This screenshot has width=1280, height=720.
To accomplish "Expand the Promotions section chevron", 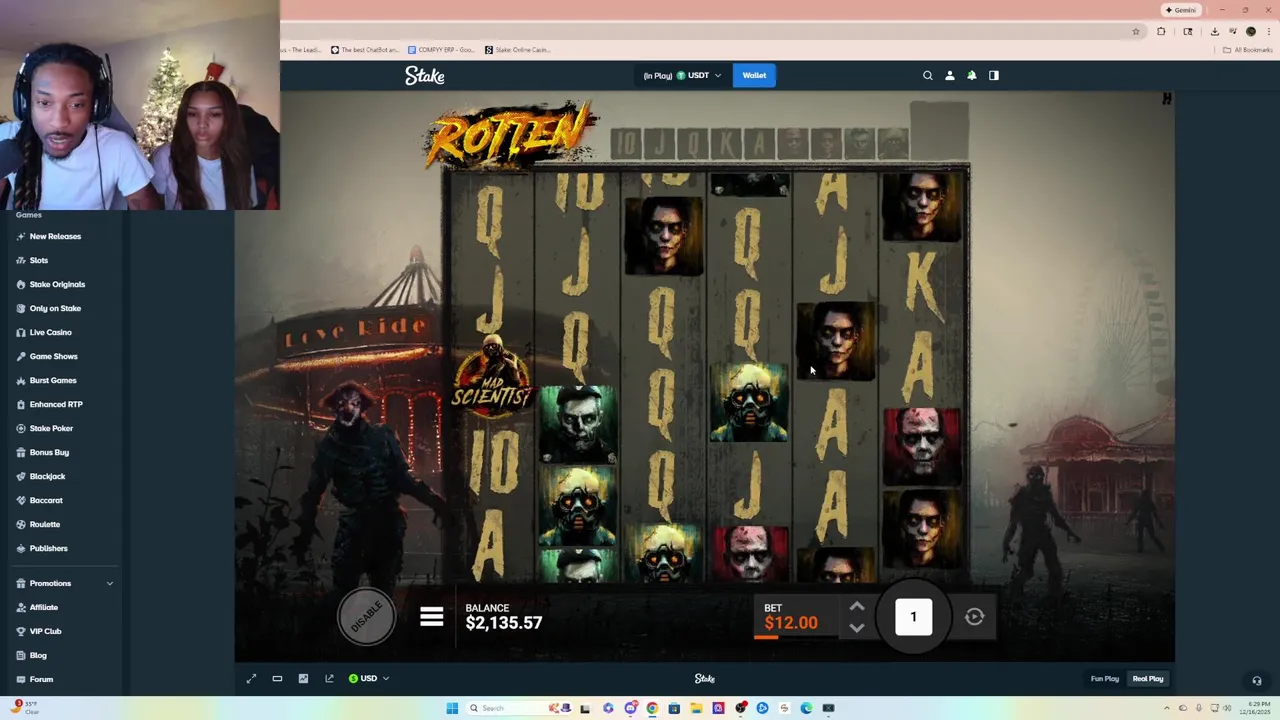I will [x=110, y=583].
